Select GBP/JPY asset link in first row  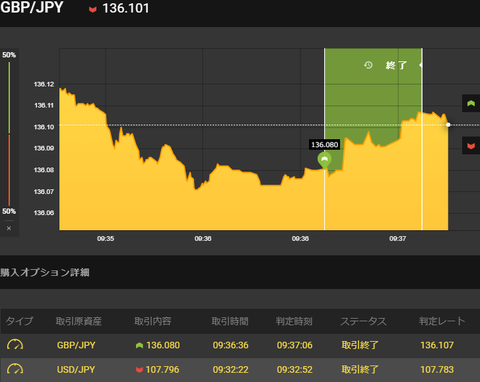pyautogui.click(x=76, y=345)
